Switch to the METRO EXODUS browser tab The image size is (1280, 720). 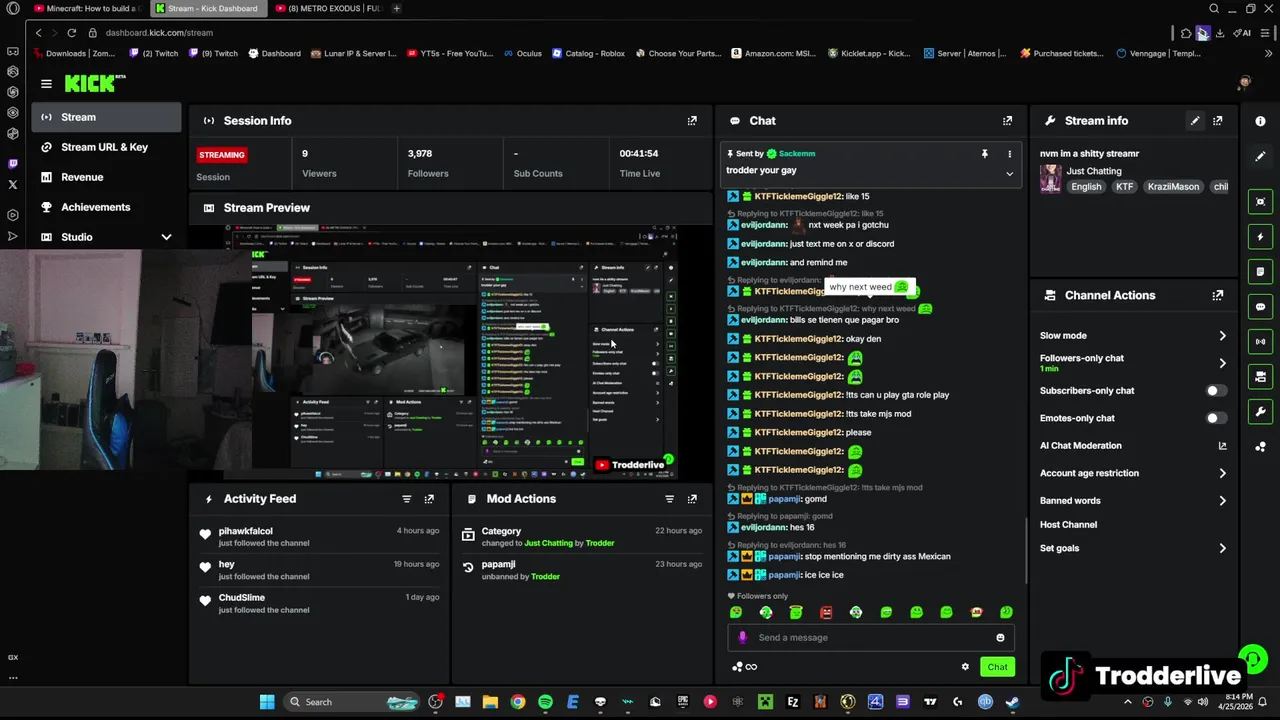coord(330,8)
